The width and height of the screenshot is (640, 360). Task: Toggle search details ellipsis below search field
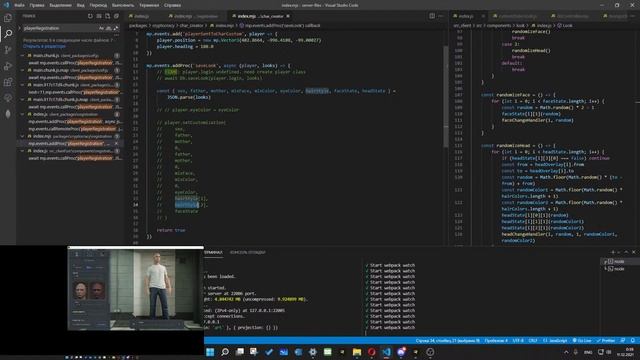tap(116, 36)
